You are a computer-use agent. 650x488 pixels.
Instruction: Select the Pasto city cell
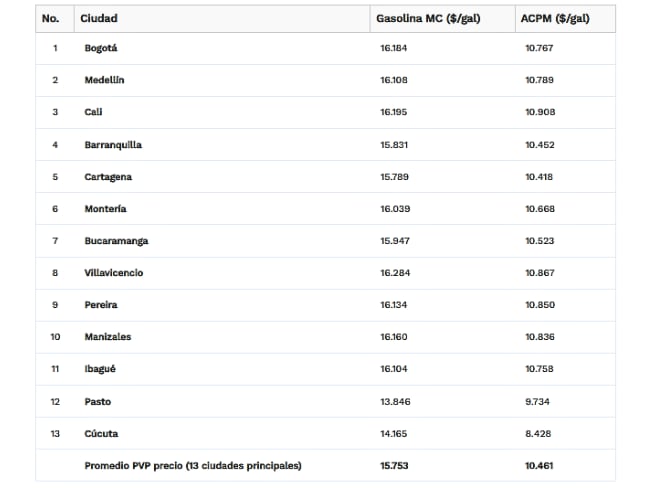point(98,401)
